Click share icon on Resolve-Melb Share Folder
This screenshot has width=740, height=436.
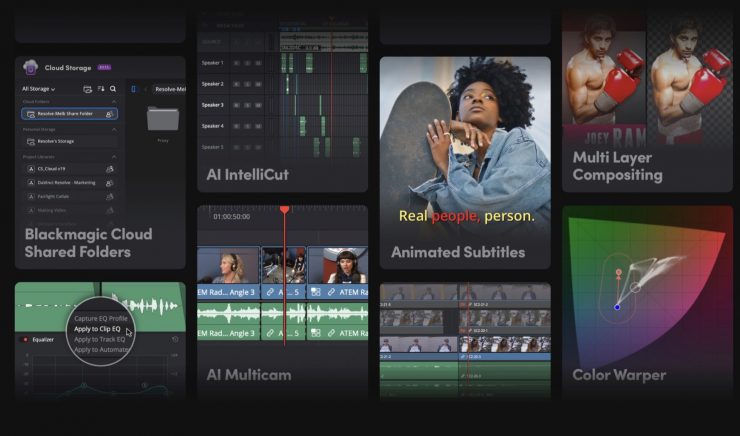(109, 114)
